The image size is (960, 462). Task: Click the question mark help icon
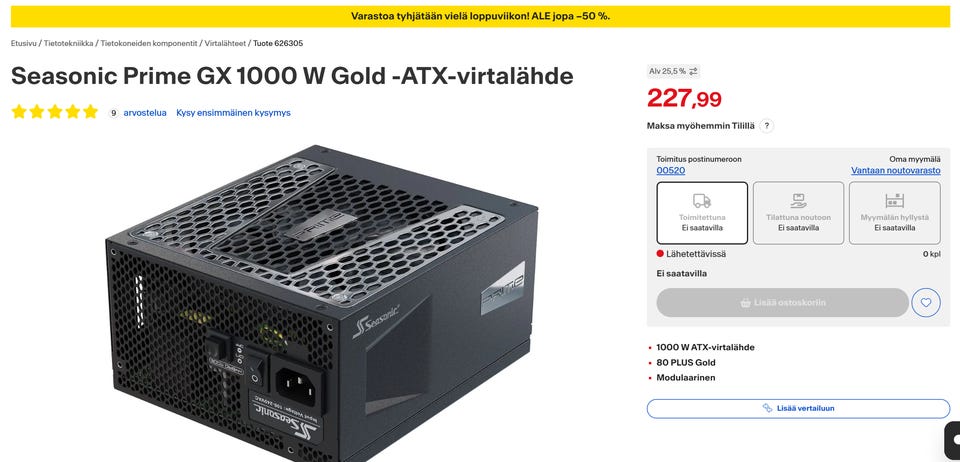click(767, 126)
